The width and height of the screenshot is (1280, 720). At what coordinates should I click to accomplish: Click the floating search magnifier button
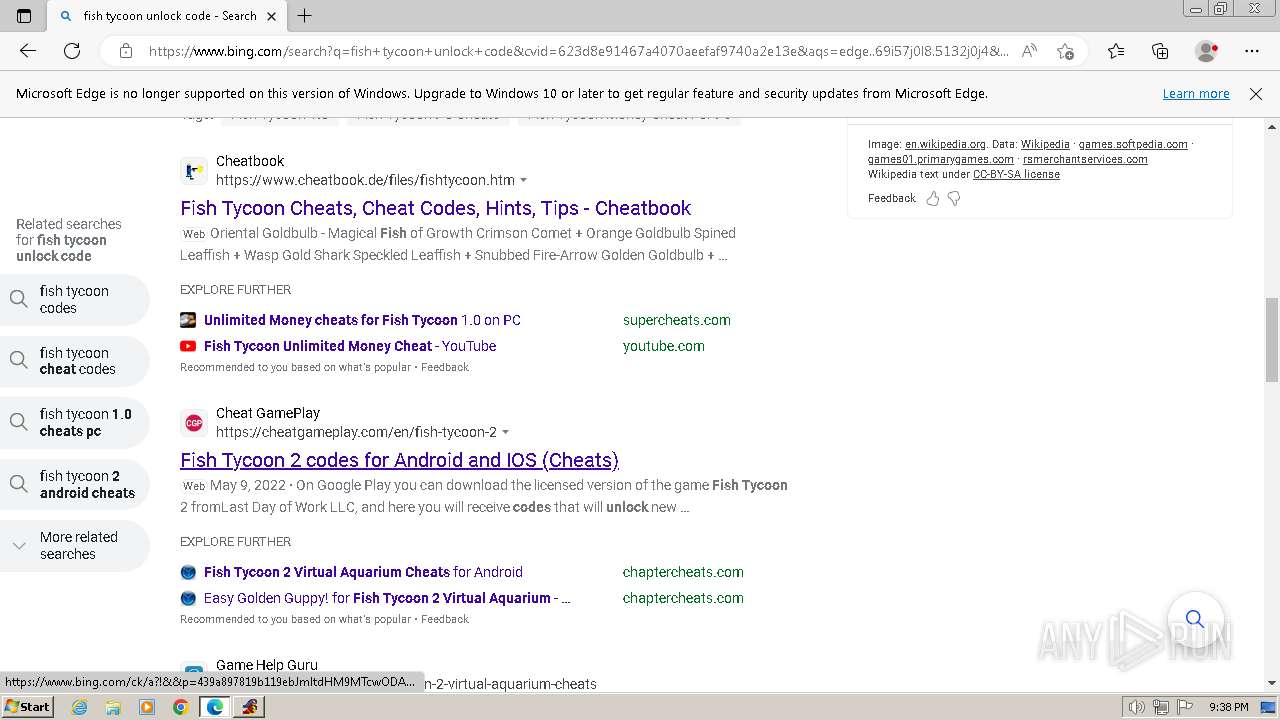click(x=1195, y=619)
